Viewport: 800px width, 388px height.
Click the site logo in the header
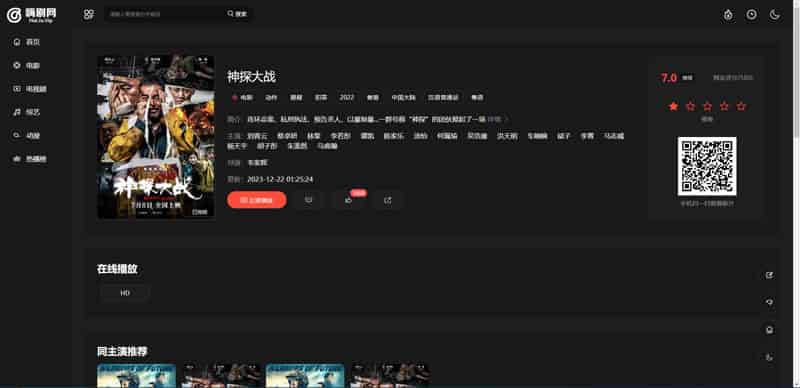(x=32, y=15)
